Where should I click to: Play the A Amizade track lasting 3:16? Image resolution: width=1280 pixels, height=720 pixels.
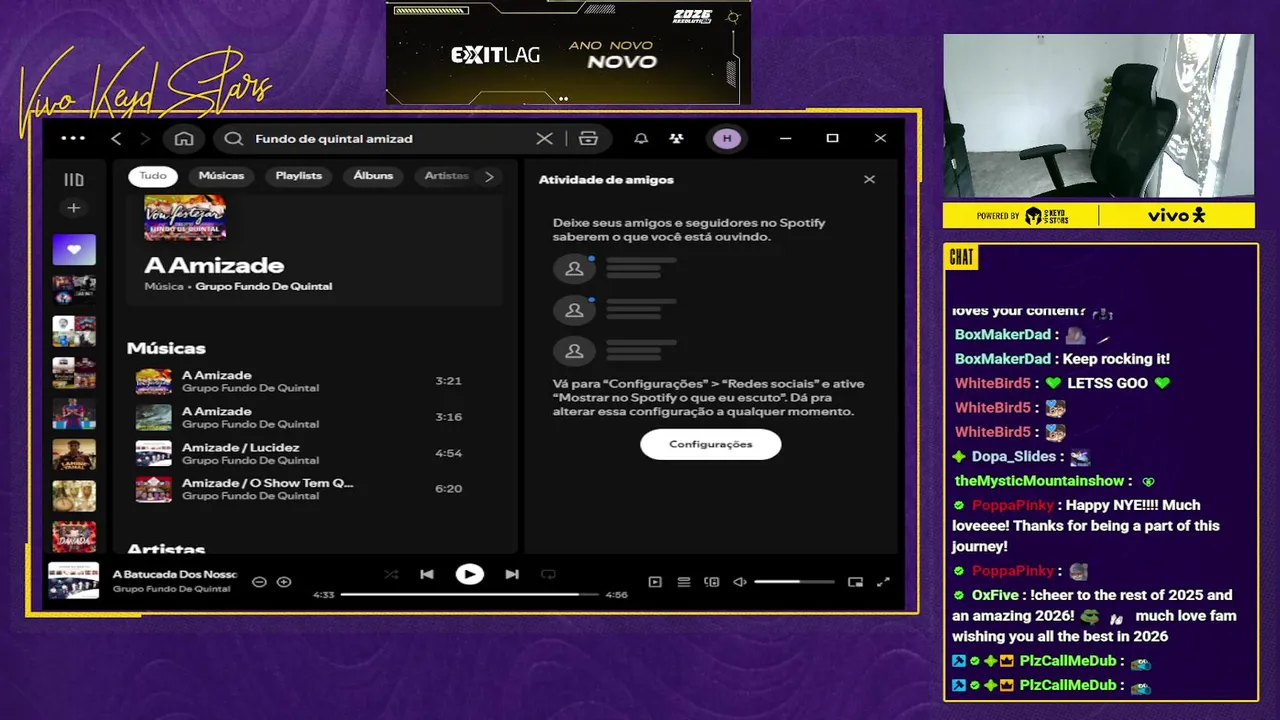coord(315,417)
